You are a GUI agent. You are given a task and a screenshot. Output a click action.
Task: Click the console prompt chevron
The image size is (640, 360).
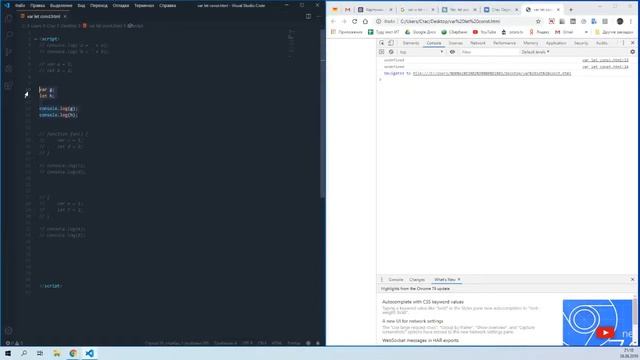(380, 80)
